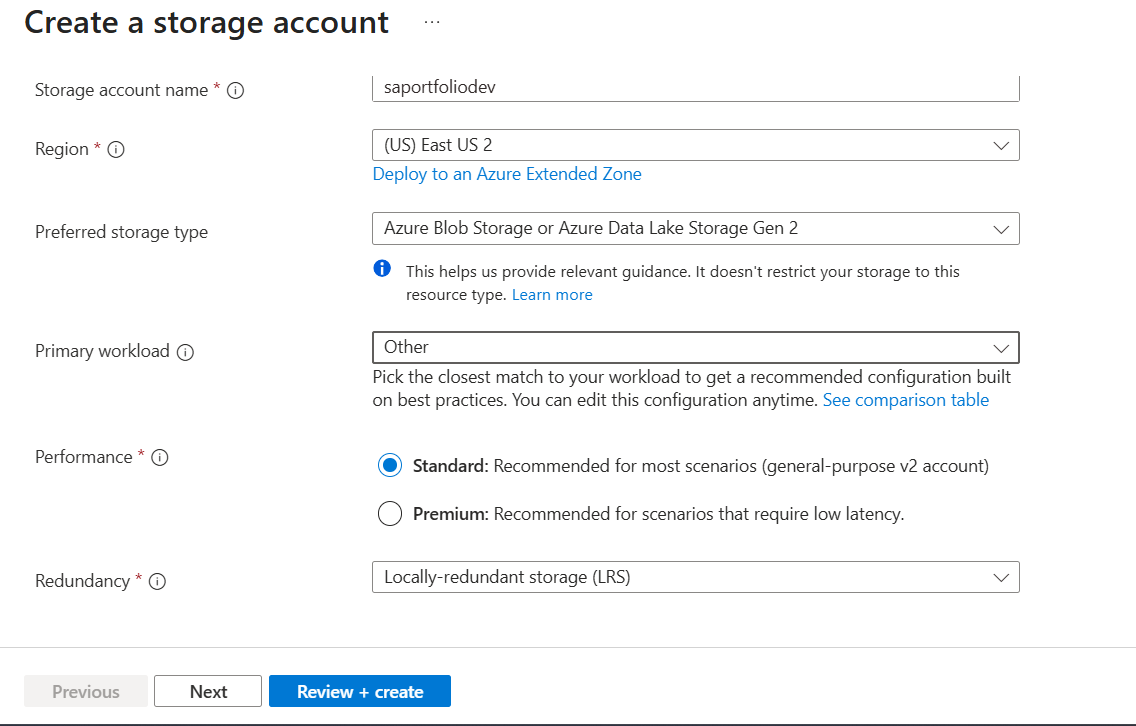Open Deploy to an Azure Extended Zone link
The height and width of the screenshot is (726, 1136).
[507, 174]
